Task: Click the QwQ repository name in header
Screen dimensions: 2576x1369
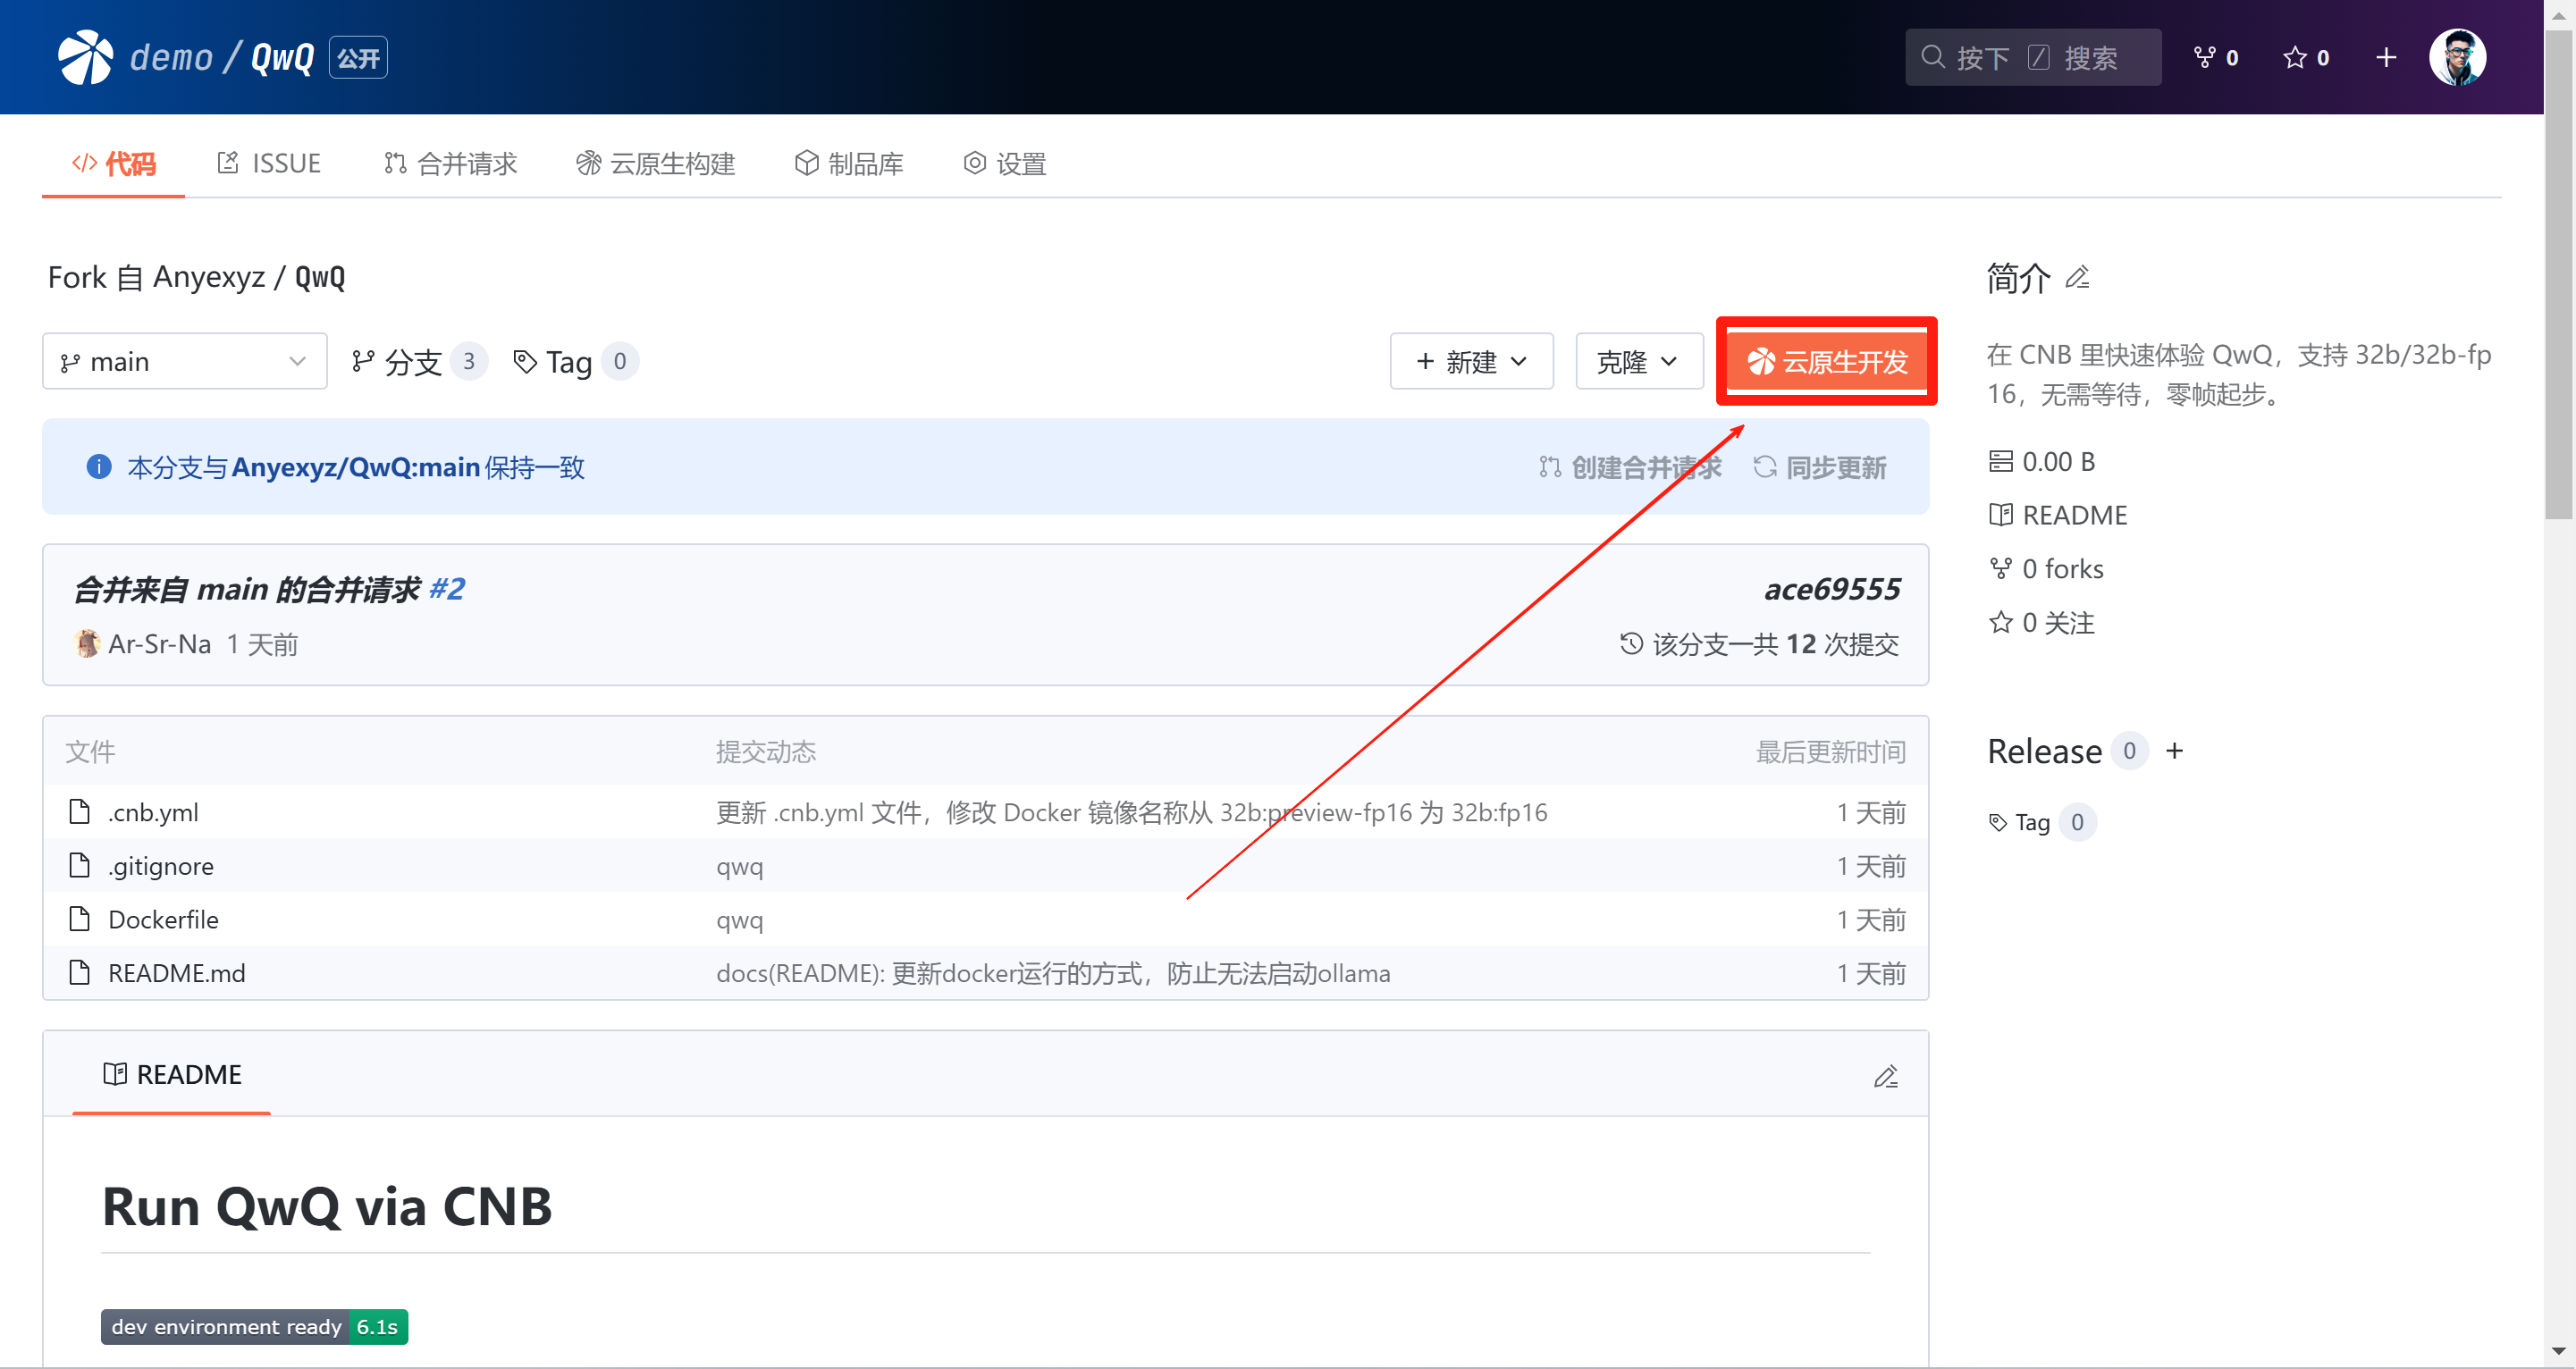Action: point(282,57)
